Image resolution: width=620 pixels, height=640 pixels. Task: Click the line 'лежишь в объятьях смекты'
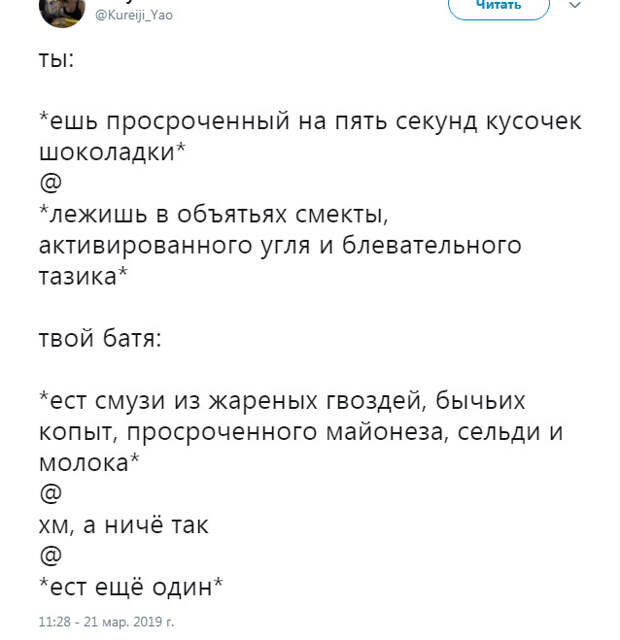point(213,215)
